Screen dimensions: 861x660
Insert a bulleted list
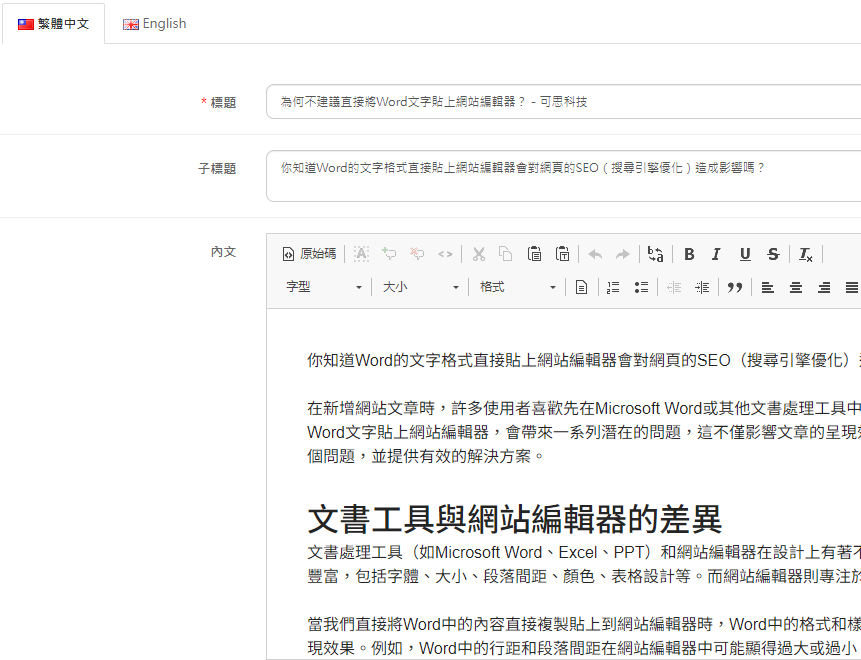coord(641,287)
